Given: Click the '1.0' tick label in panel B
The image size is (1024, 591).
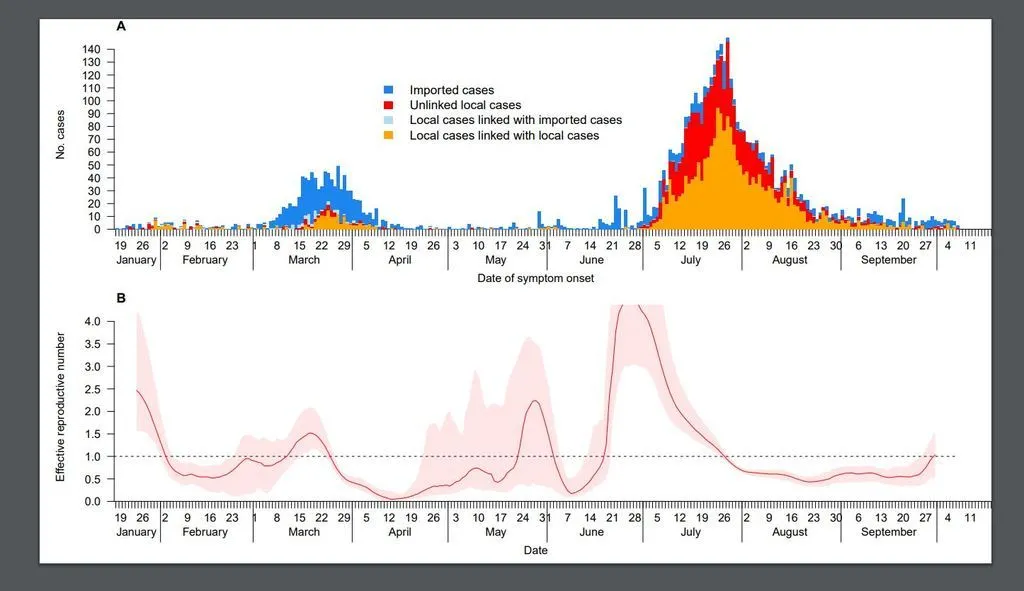Looking at the screenshot, I should click(93, 457).
